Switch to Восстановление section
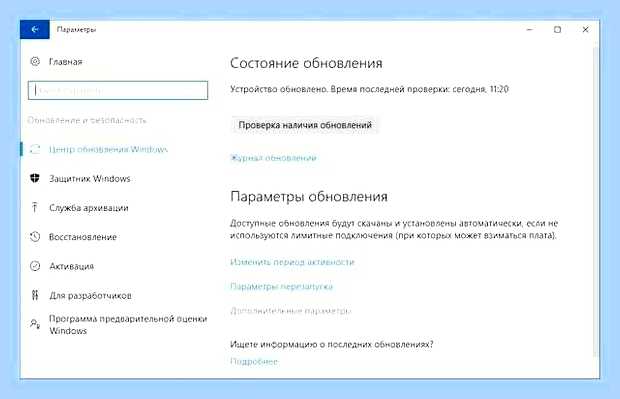This screenshot has height=399, width=620. click(83, 237)
